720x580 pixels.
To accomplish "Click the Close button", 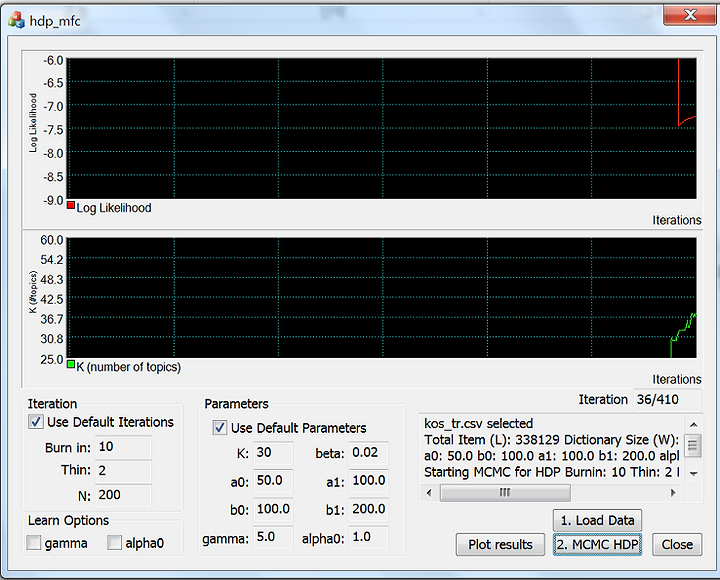I will click(x=677, y=545).
